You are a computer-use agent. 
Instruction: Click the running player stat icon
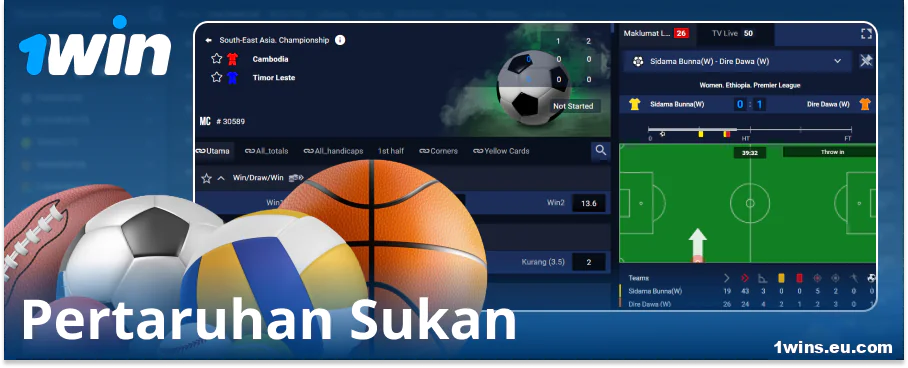click(x=854, y=278)
